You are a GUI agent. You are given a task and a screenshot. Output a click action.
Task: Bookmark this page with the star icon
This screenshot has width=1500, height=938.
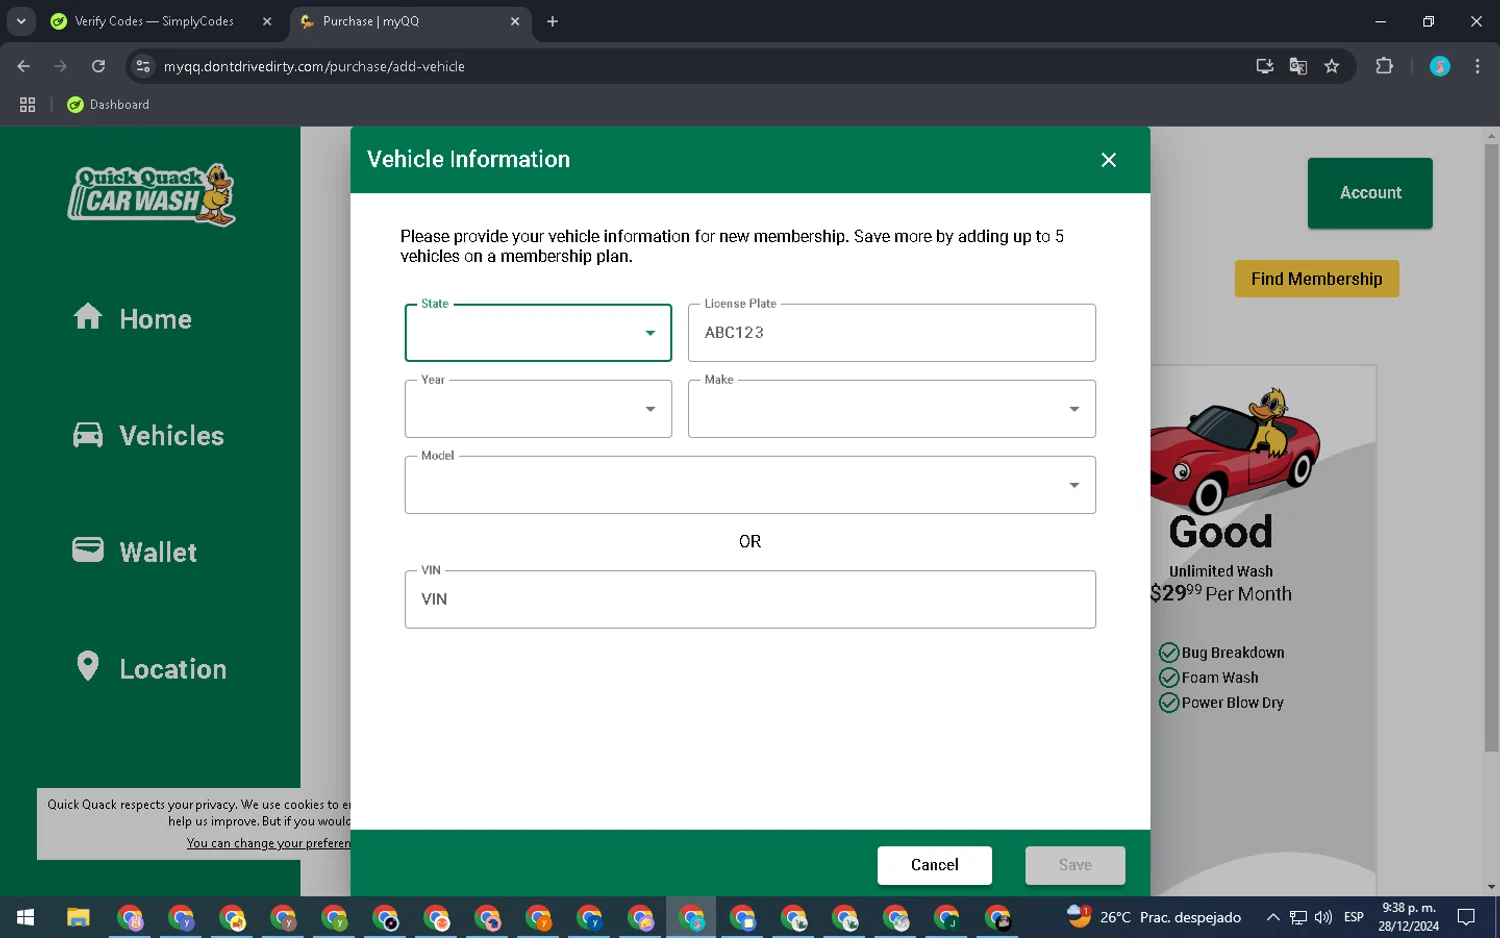(x=1331, y=66)
